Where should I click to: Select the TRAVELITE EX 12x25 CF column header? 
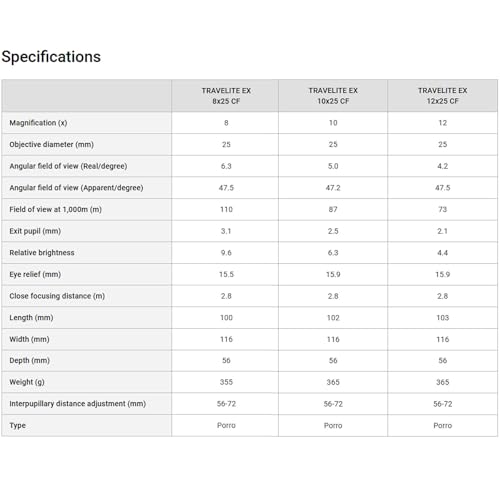coord(443,96)
